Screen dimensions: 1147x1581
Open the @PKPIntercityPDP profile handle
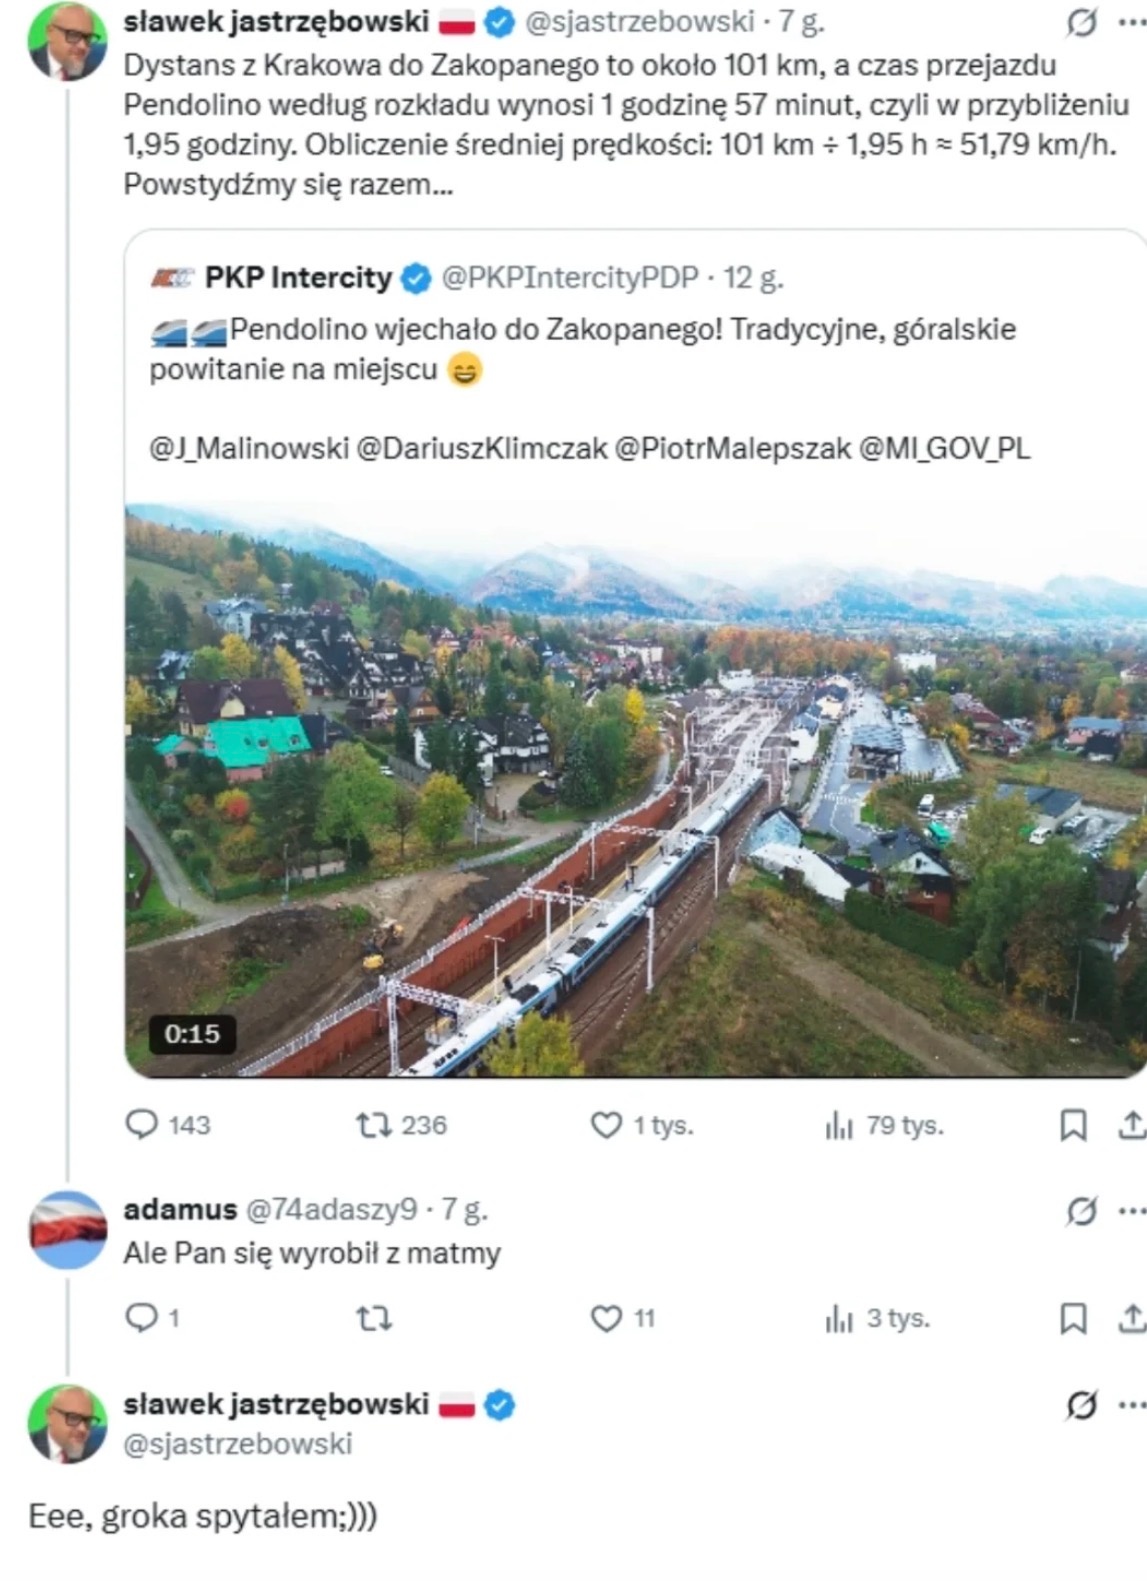[570, 277]
